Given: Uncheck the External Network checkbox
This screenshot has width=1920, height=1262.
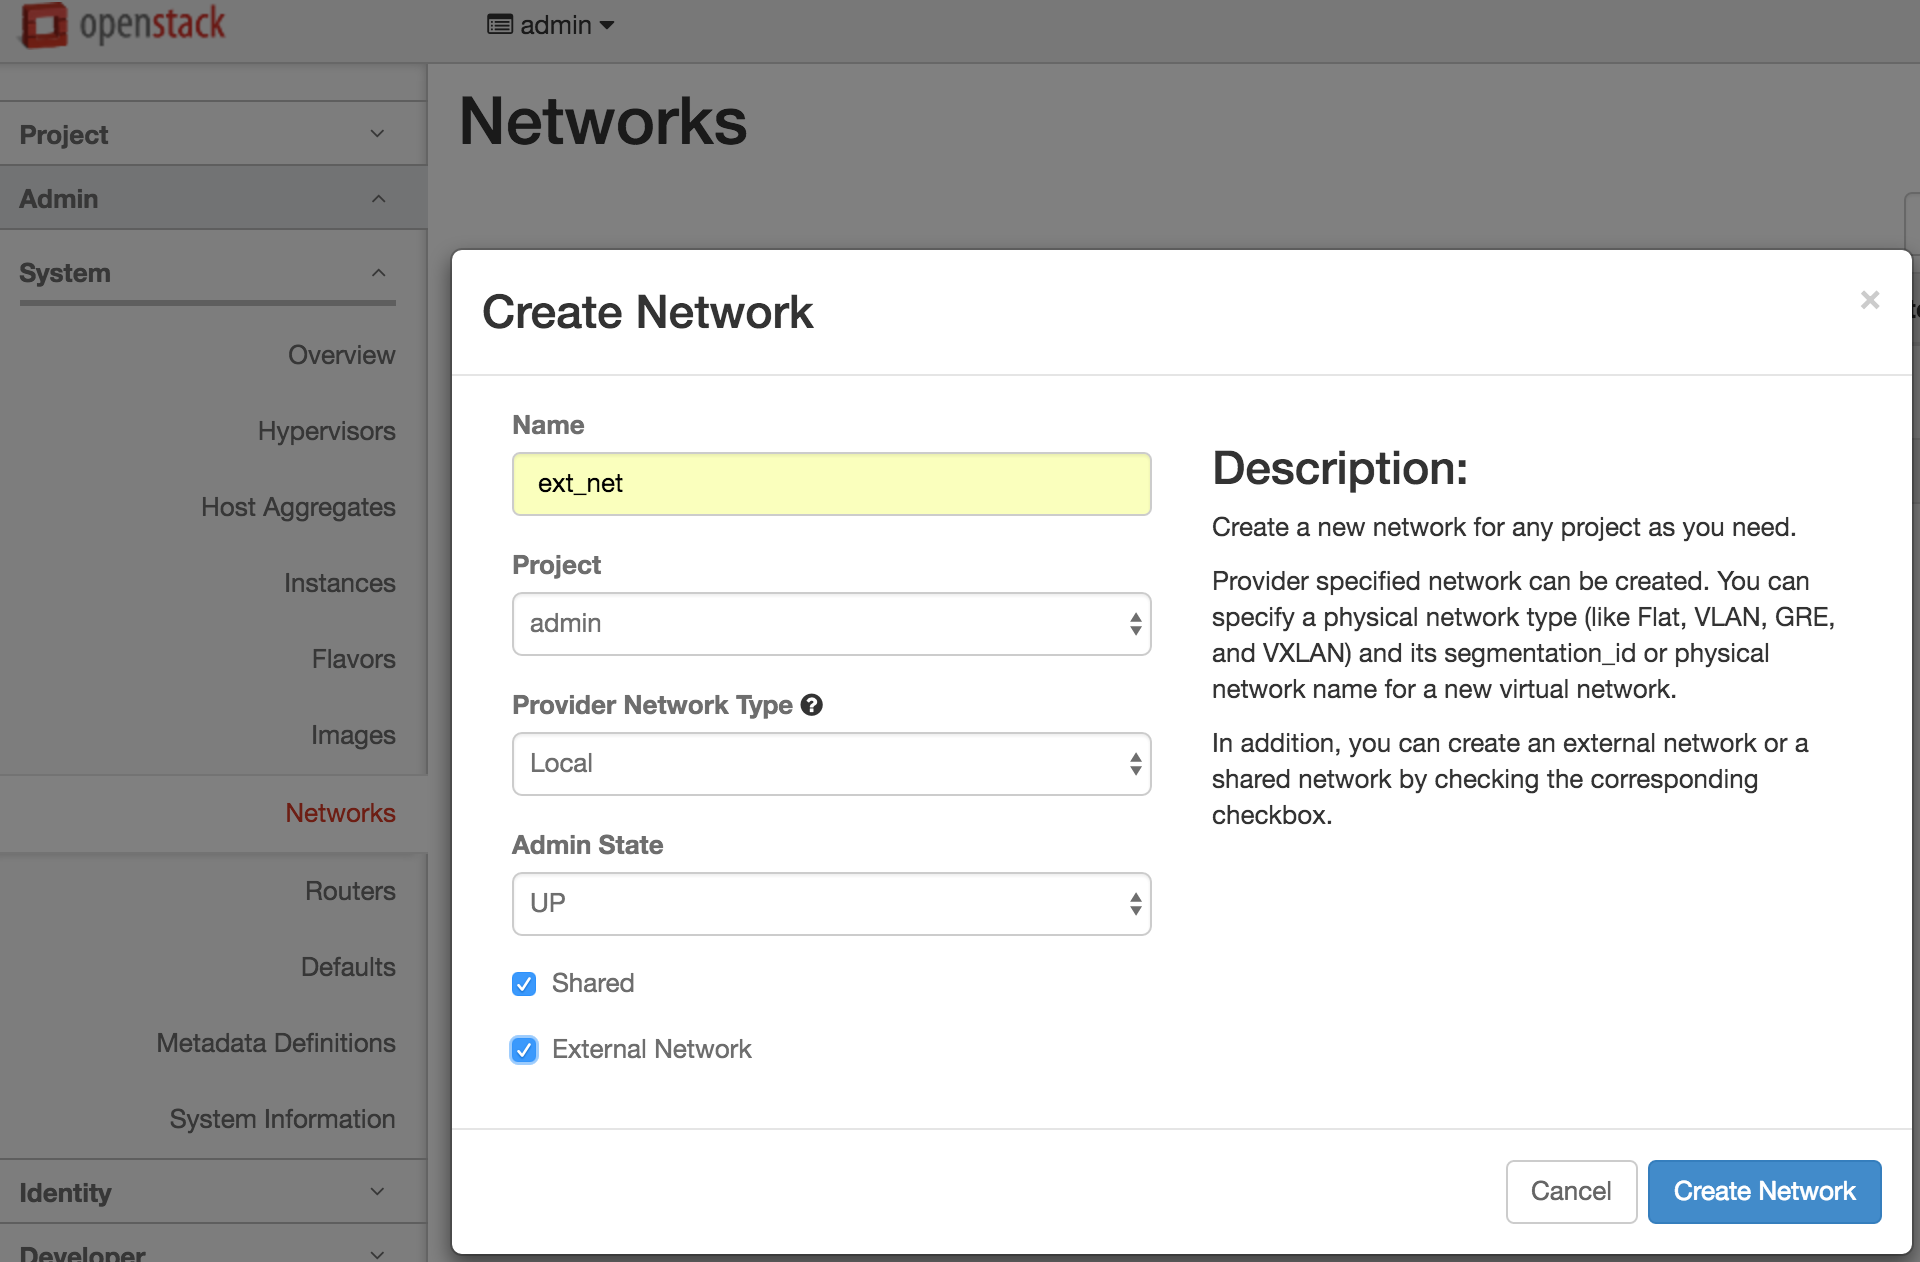Looking at the screenshot, I should (x=524, y=1050).
